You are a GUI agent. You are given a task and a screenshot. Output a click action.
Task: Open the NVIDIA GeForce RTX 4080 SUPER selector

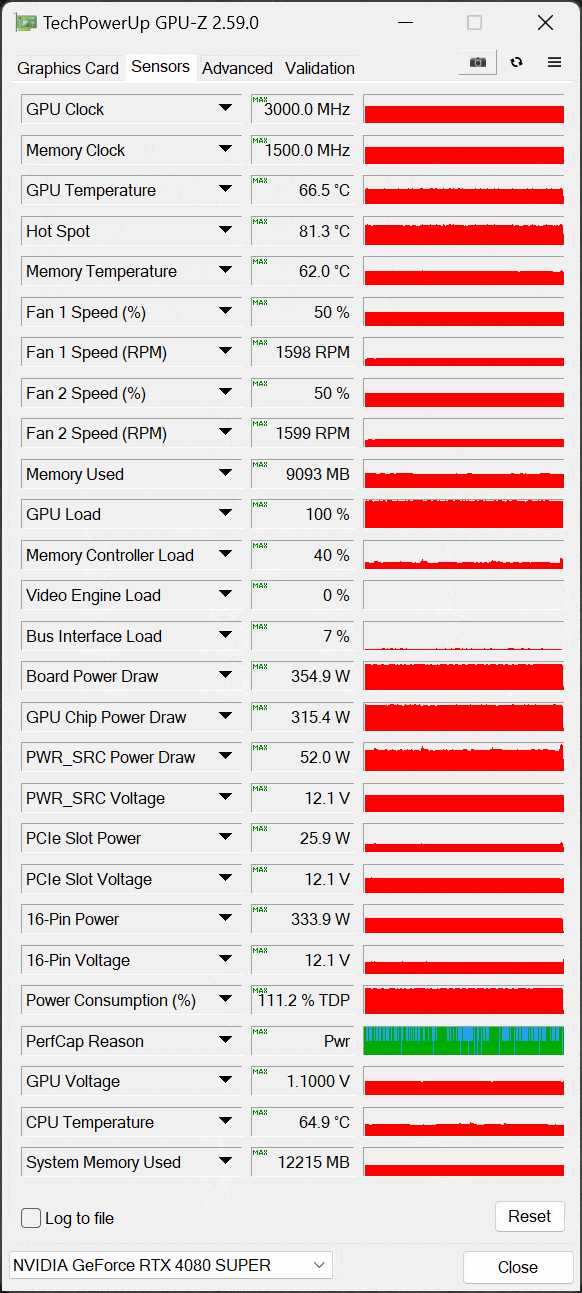[x=170, y=1265]
